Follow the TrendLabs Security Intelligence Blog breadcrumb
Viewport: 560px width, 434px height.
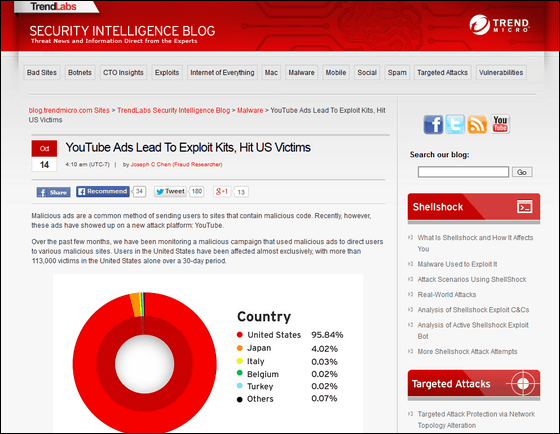coord(174,110)
